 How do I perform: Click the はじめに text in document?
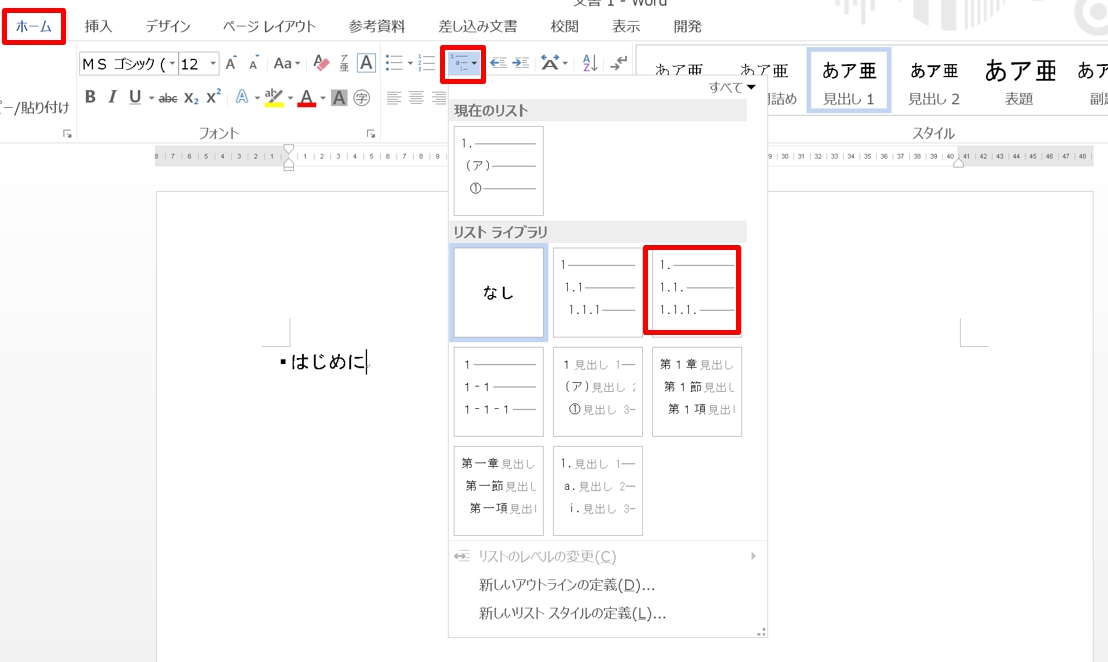pyautogui.click(x=329, y=362)
